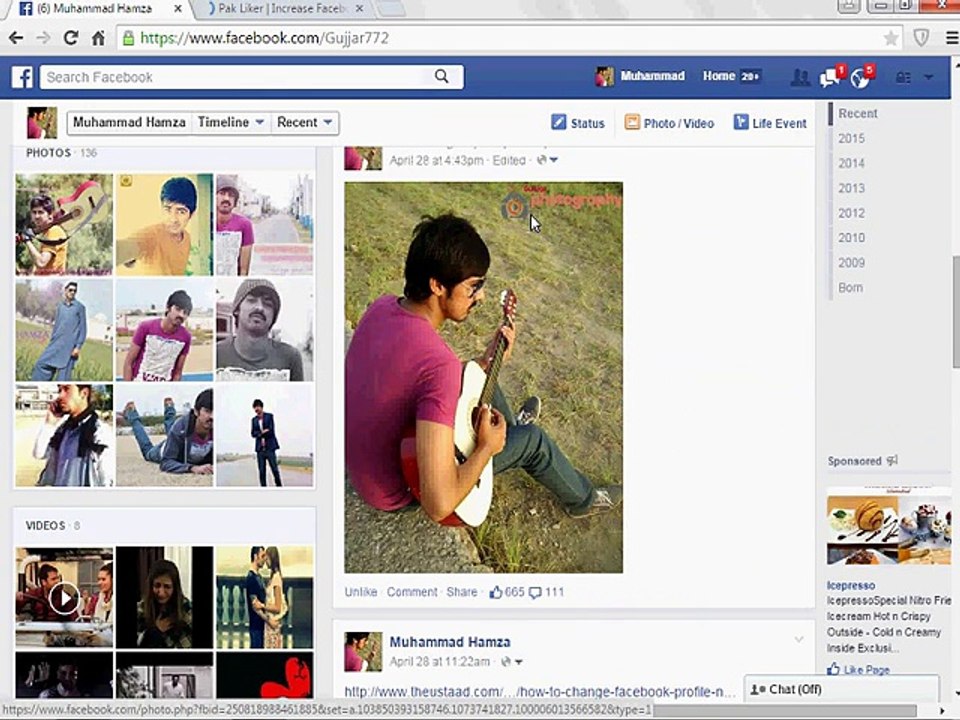The image size is (960, 720).
Task: Click the Muhammad Hamza name in the timeline header
Action: click(x=129, y=122)
